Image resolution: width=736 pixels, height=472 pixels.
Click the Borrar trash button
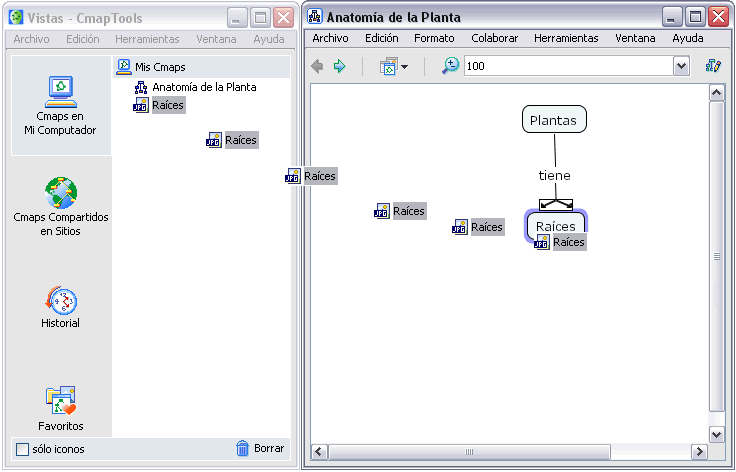click(x=260, y=449)
